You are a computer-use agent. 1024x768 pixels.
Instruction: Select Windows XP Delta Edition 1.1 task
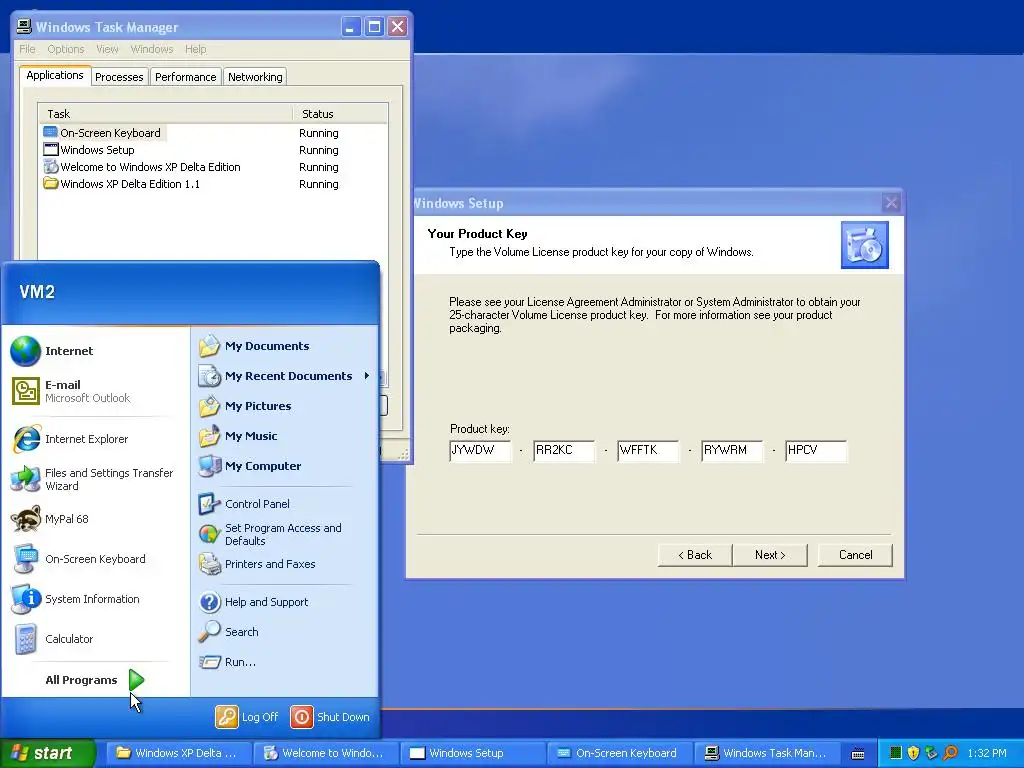[x=213, y=184]
